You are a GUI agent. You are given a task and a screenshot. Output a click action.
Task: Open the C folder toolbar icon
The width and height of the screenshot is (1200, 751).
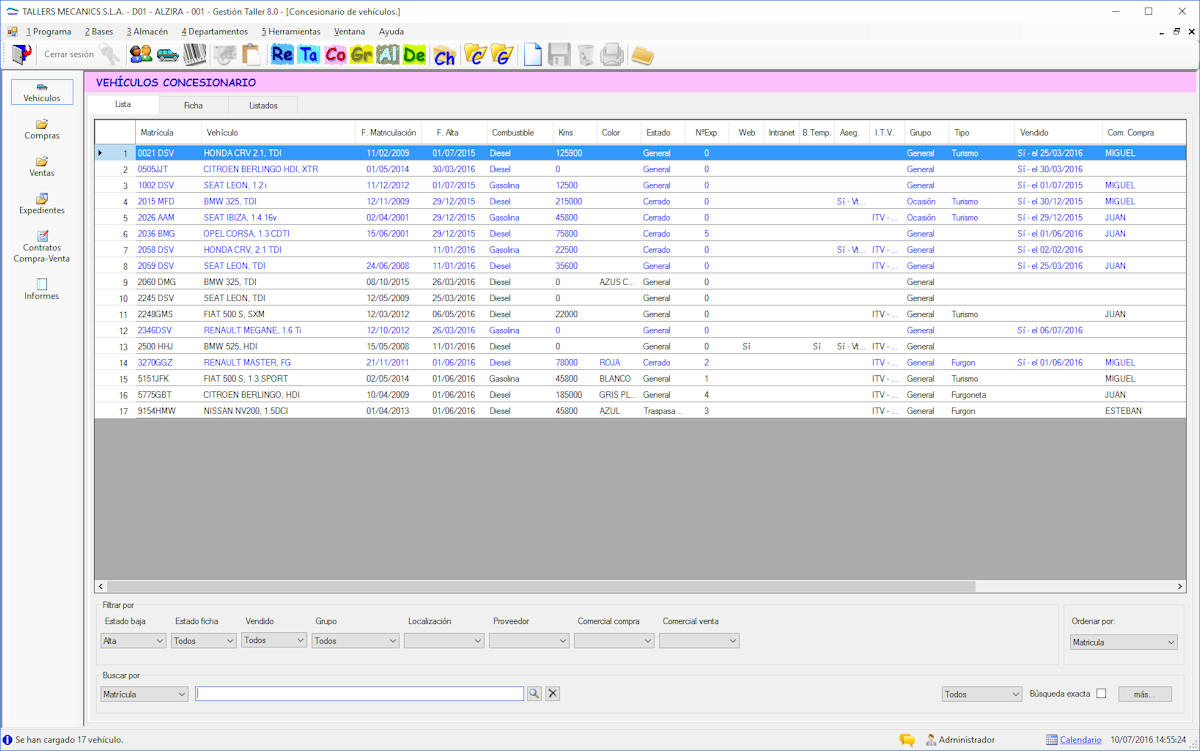475,55
